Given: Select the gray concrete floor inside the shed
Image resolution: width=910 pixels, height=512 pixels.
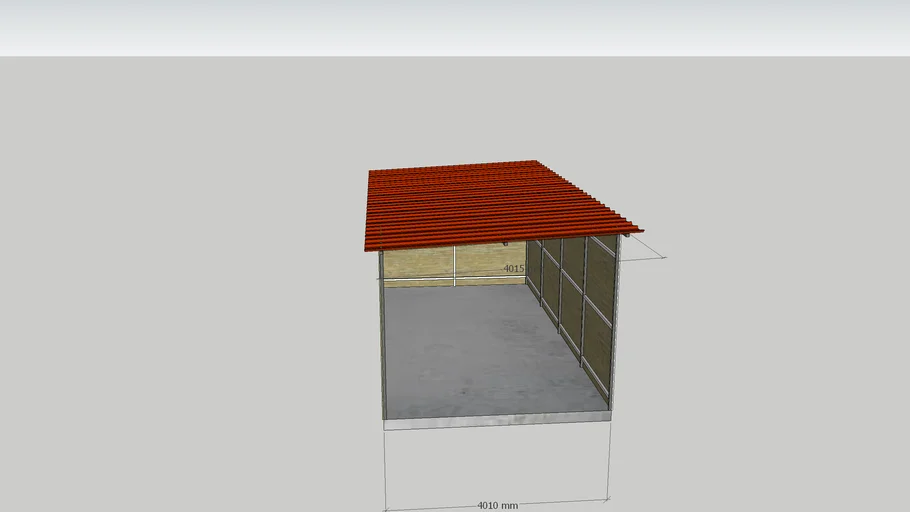Looking at the screenshot, I should pyautogui.click(x=480, y=350).
